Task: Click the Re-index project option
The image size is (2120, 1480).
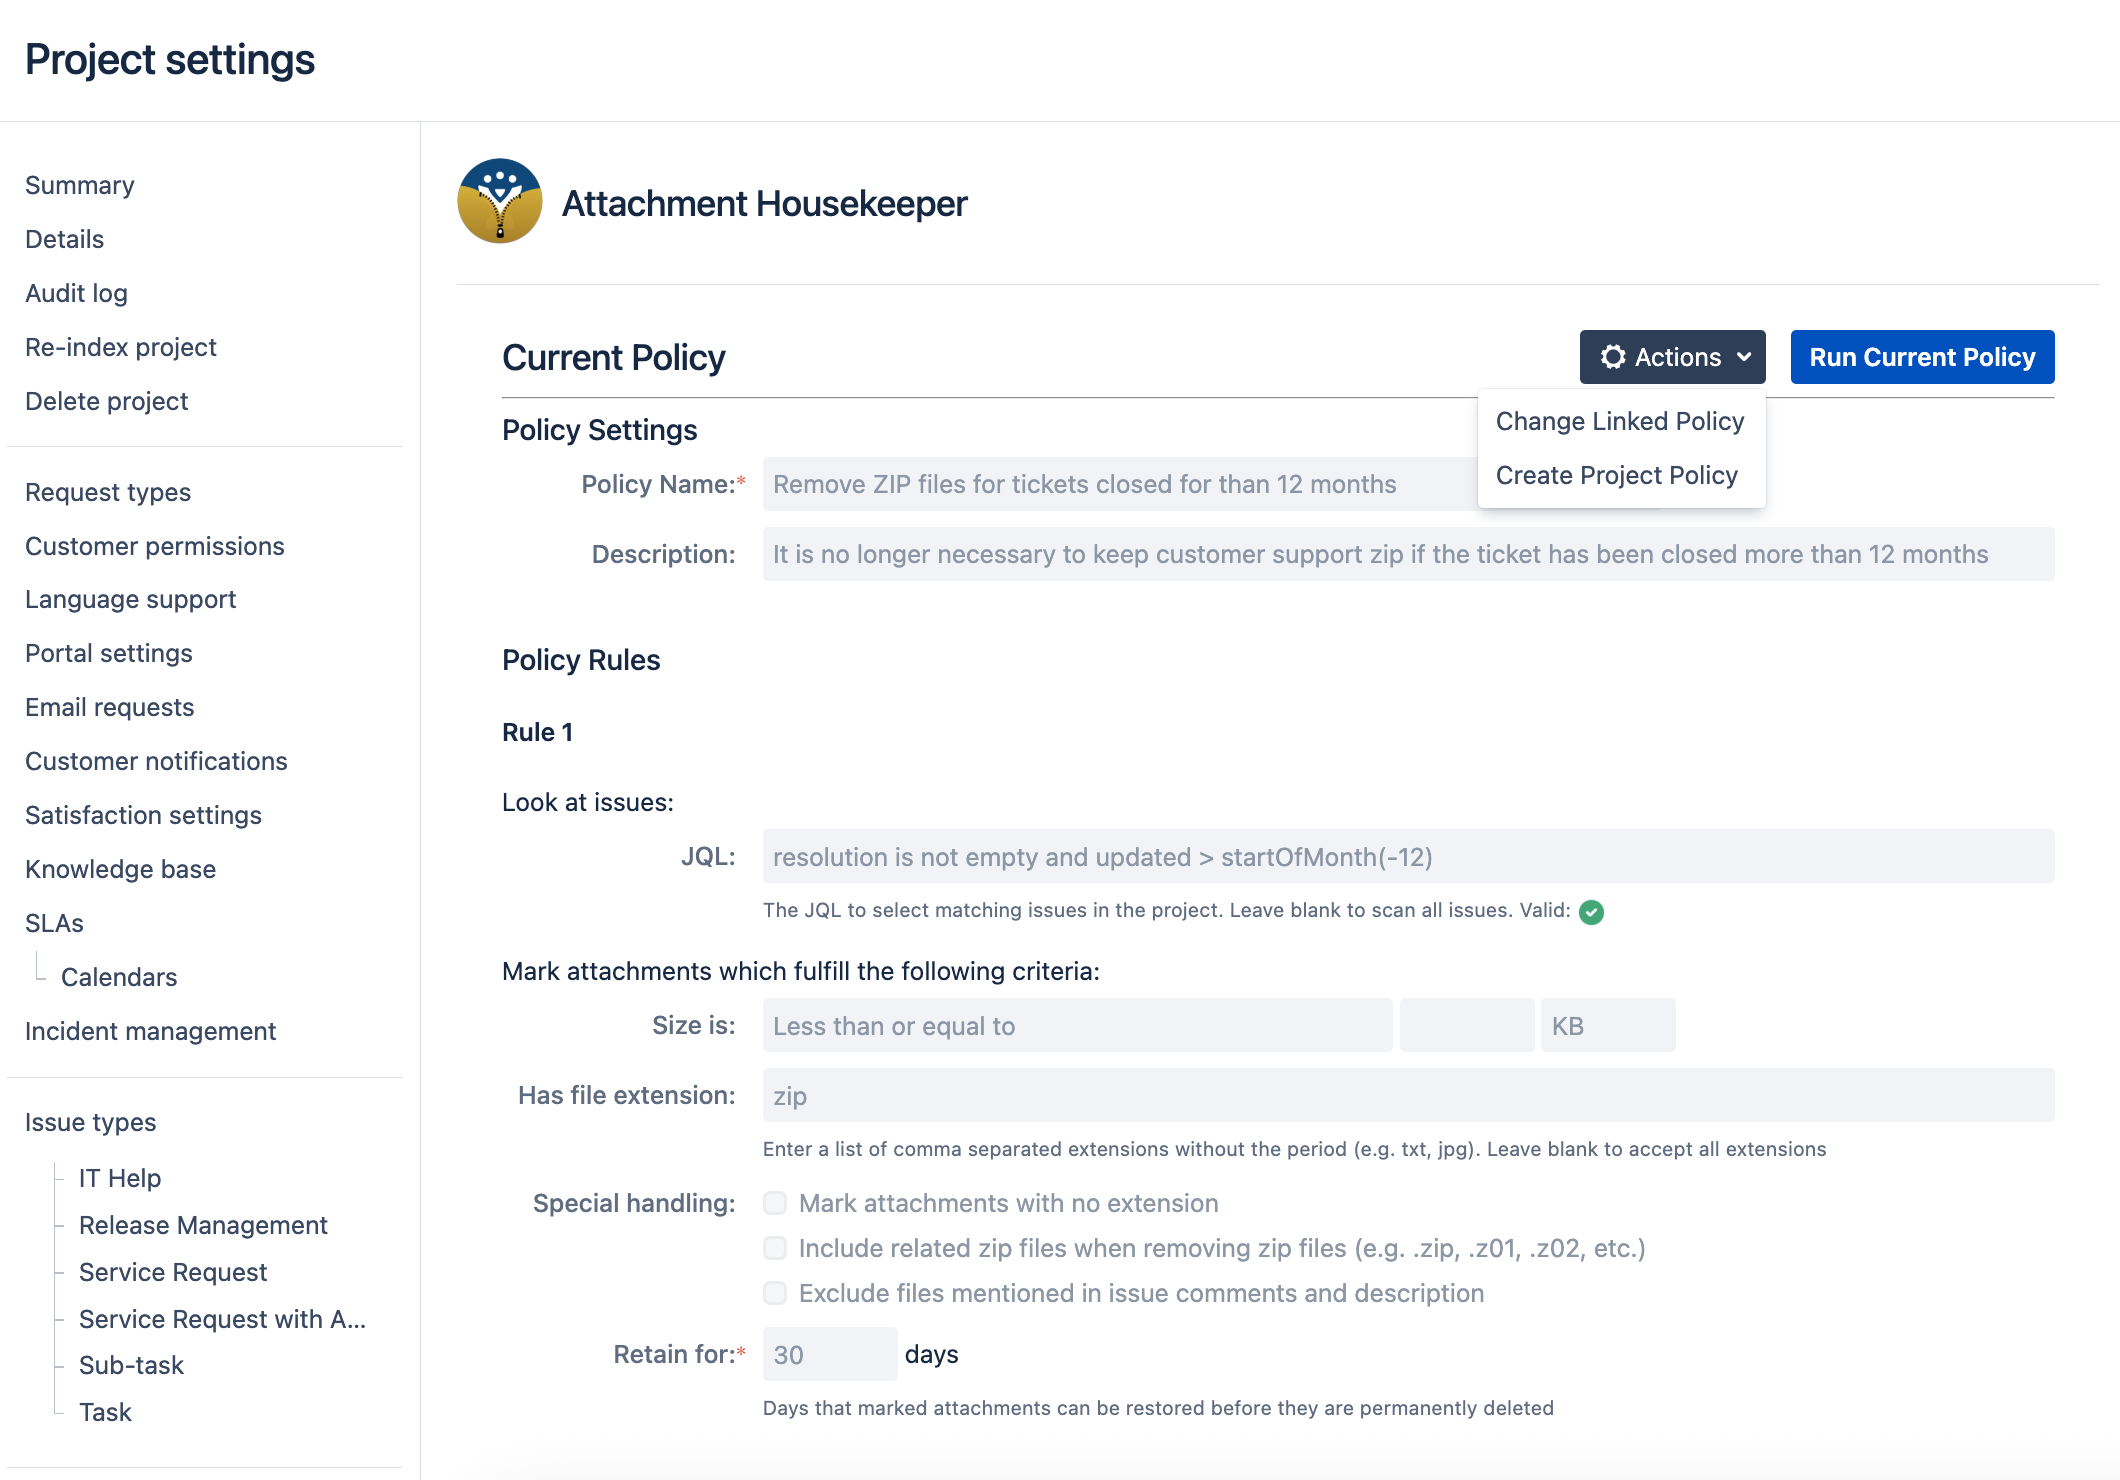Action: (x=120, y=347)
